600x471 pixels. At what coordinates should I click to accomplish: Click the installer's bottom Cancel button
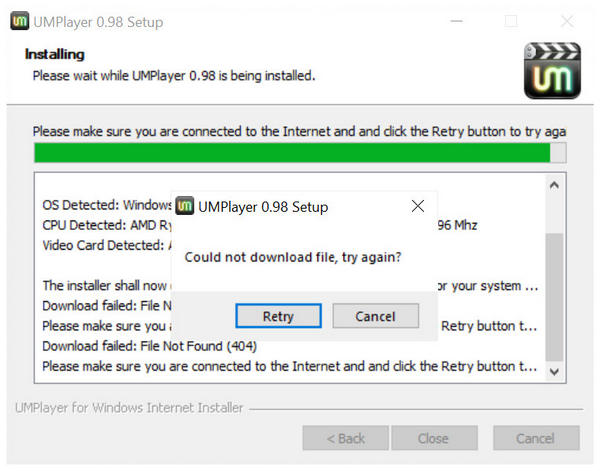tap(536, 438)
